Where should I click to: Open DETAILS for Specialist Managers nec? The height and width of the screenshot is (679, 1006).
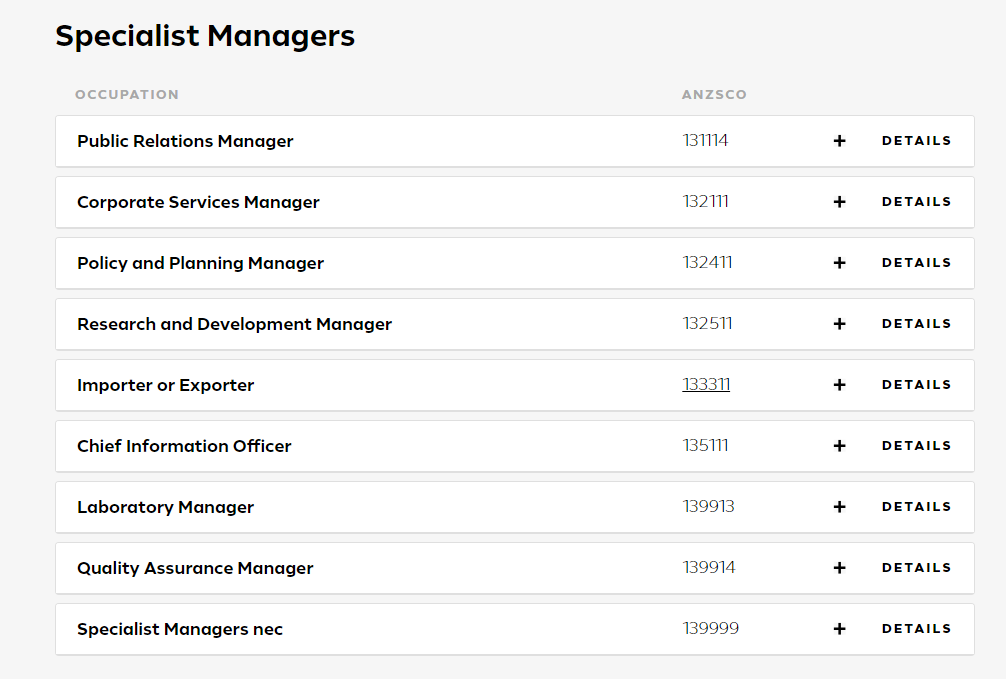[916, 629]
